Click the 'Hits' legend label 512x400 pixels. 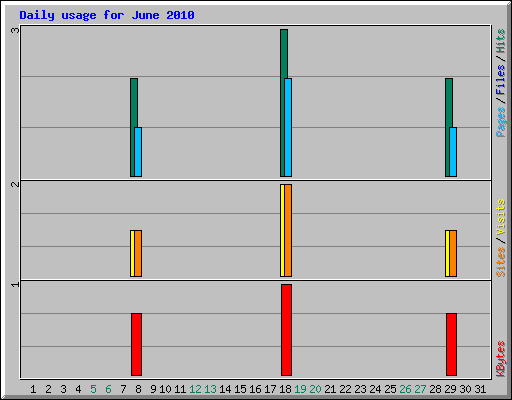(x=500, y=41)
